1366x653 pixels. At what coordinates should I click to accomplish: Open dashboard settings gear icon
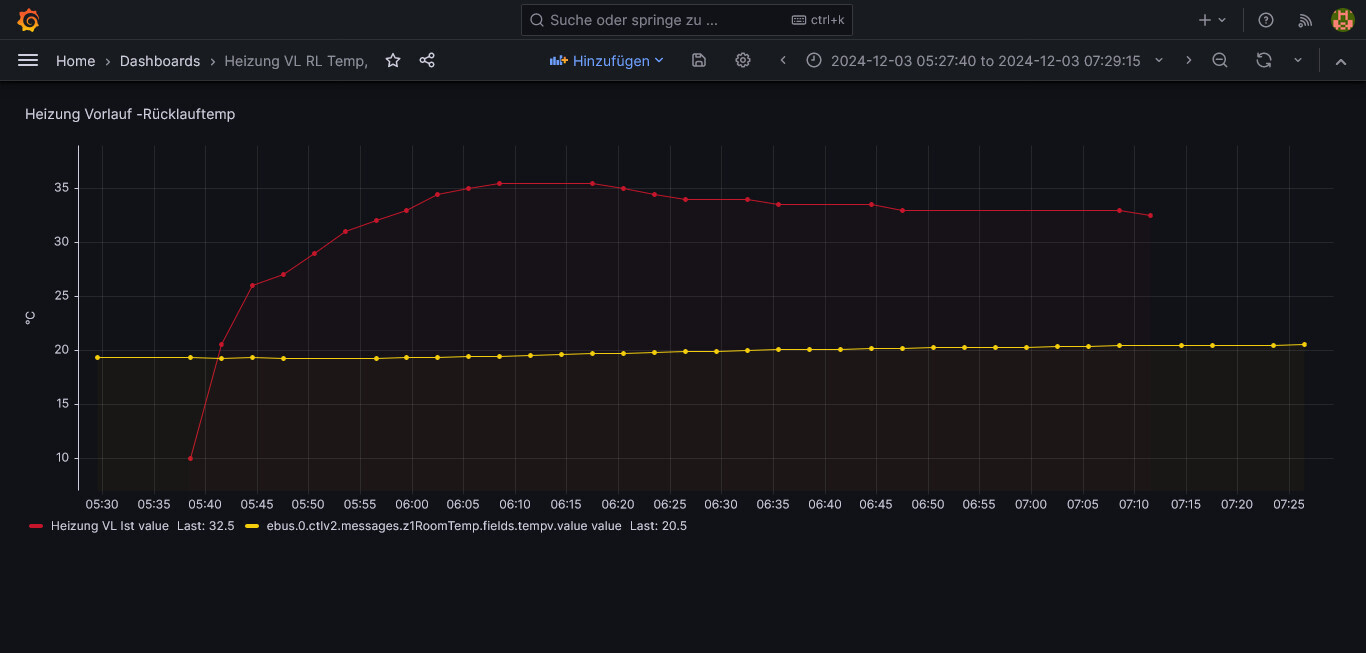[743, 61]
